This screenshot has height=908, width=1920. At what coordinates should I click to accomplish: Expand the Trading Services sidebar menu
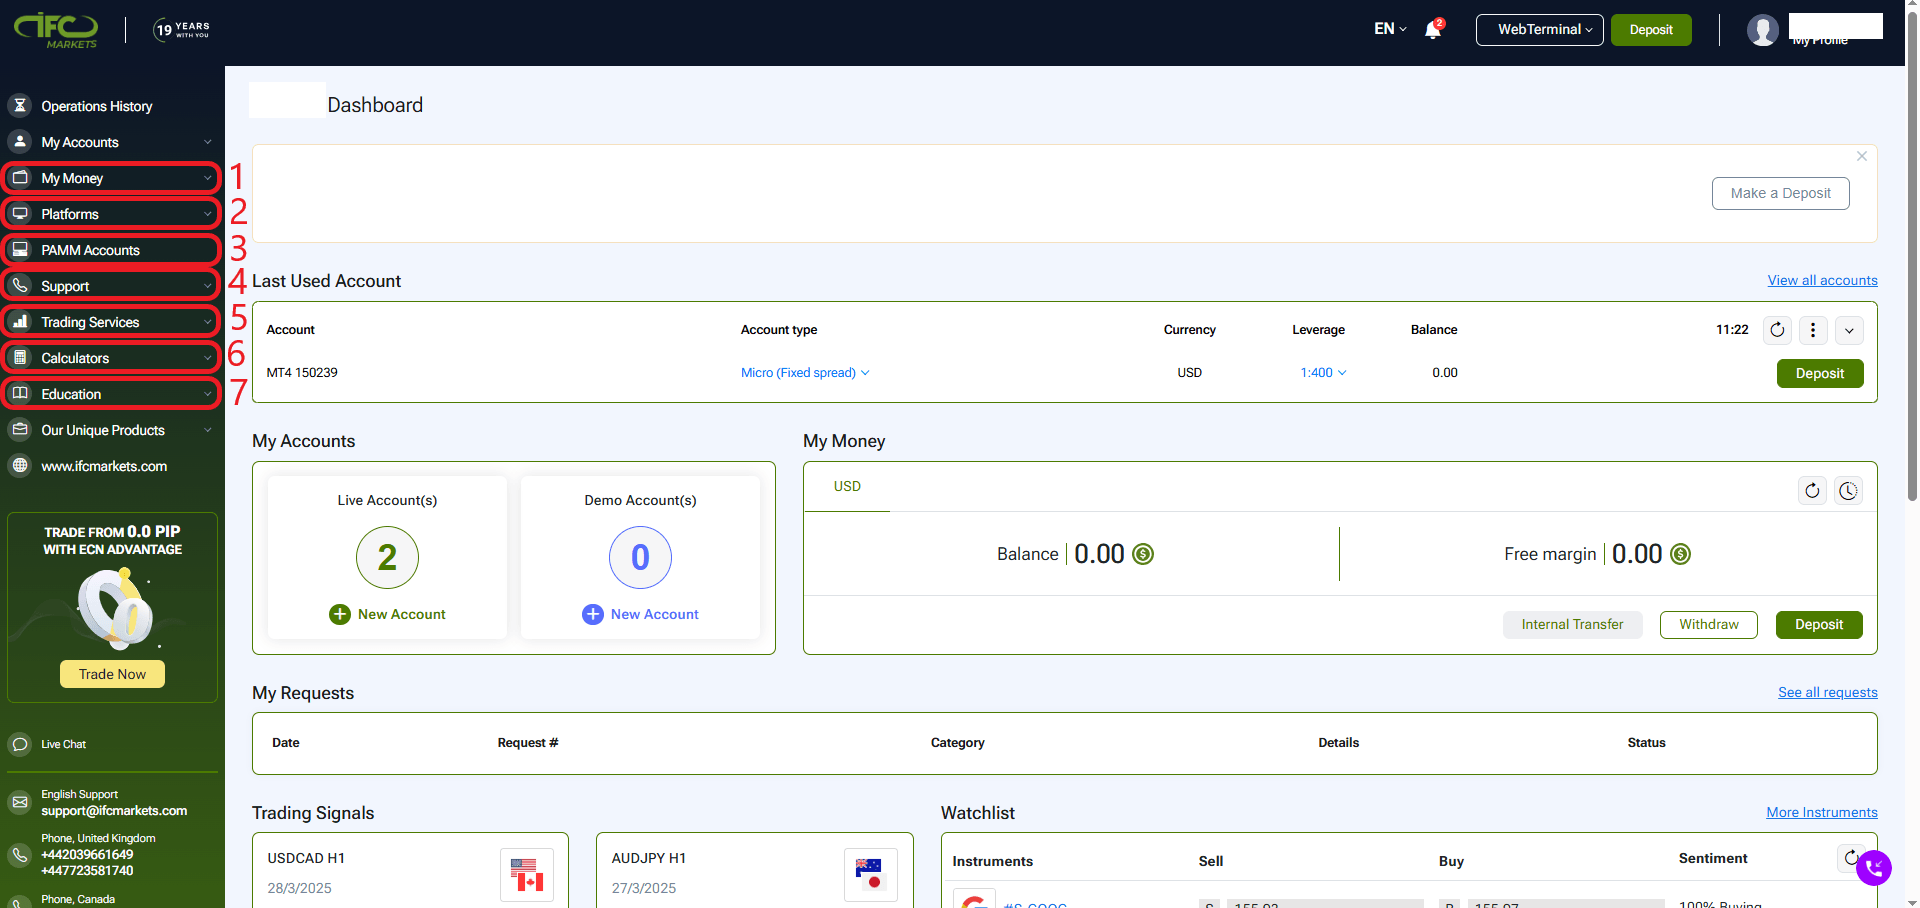[208, 322]
